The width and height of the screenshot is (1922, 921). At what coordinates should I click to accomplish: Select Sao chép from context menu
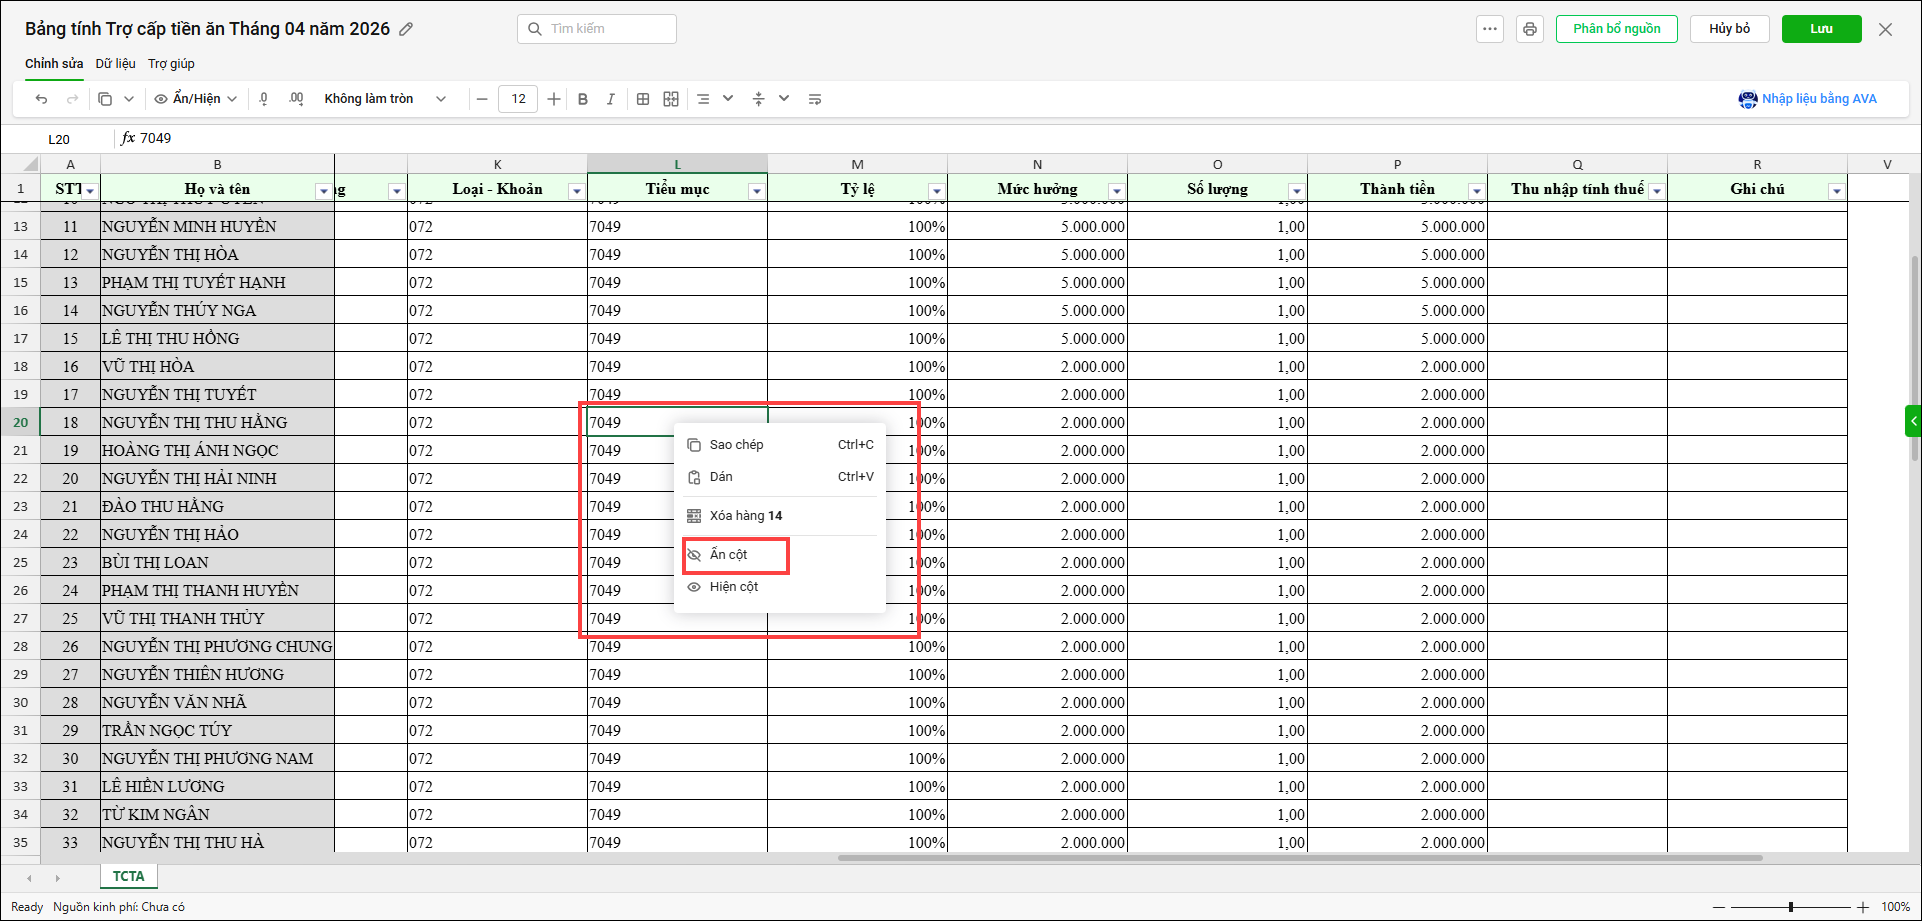point(736,445)
